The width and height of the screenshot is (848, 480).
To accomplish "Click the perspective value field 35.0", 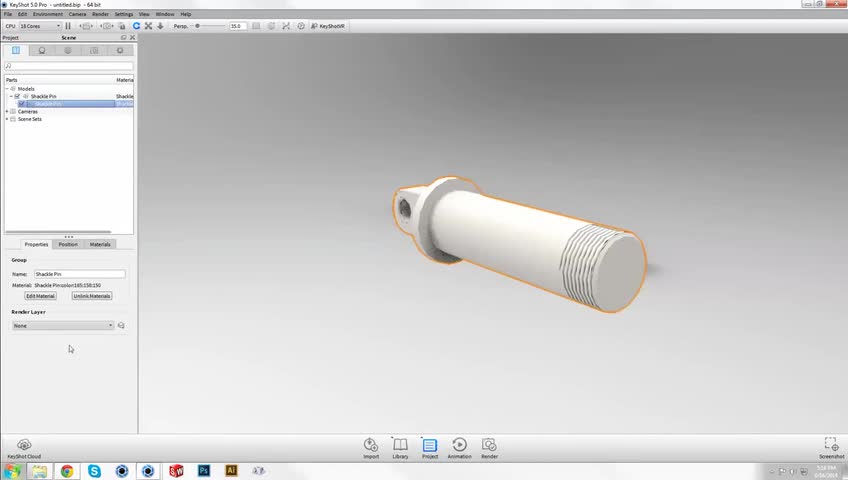I will 238,26.
